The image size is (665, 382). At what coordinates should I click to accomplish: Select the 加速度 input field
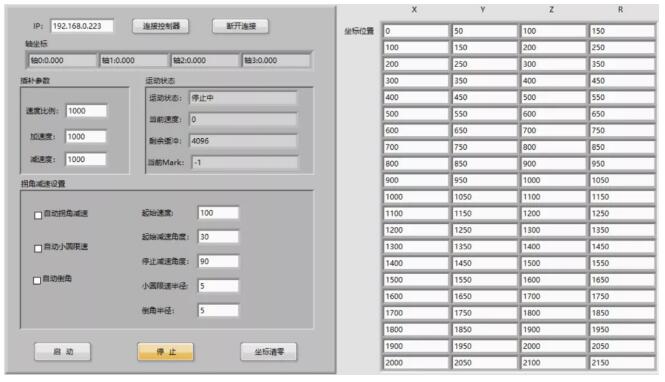pyautogui.click(x=86, y=137)
